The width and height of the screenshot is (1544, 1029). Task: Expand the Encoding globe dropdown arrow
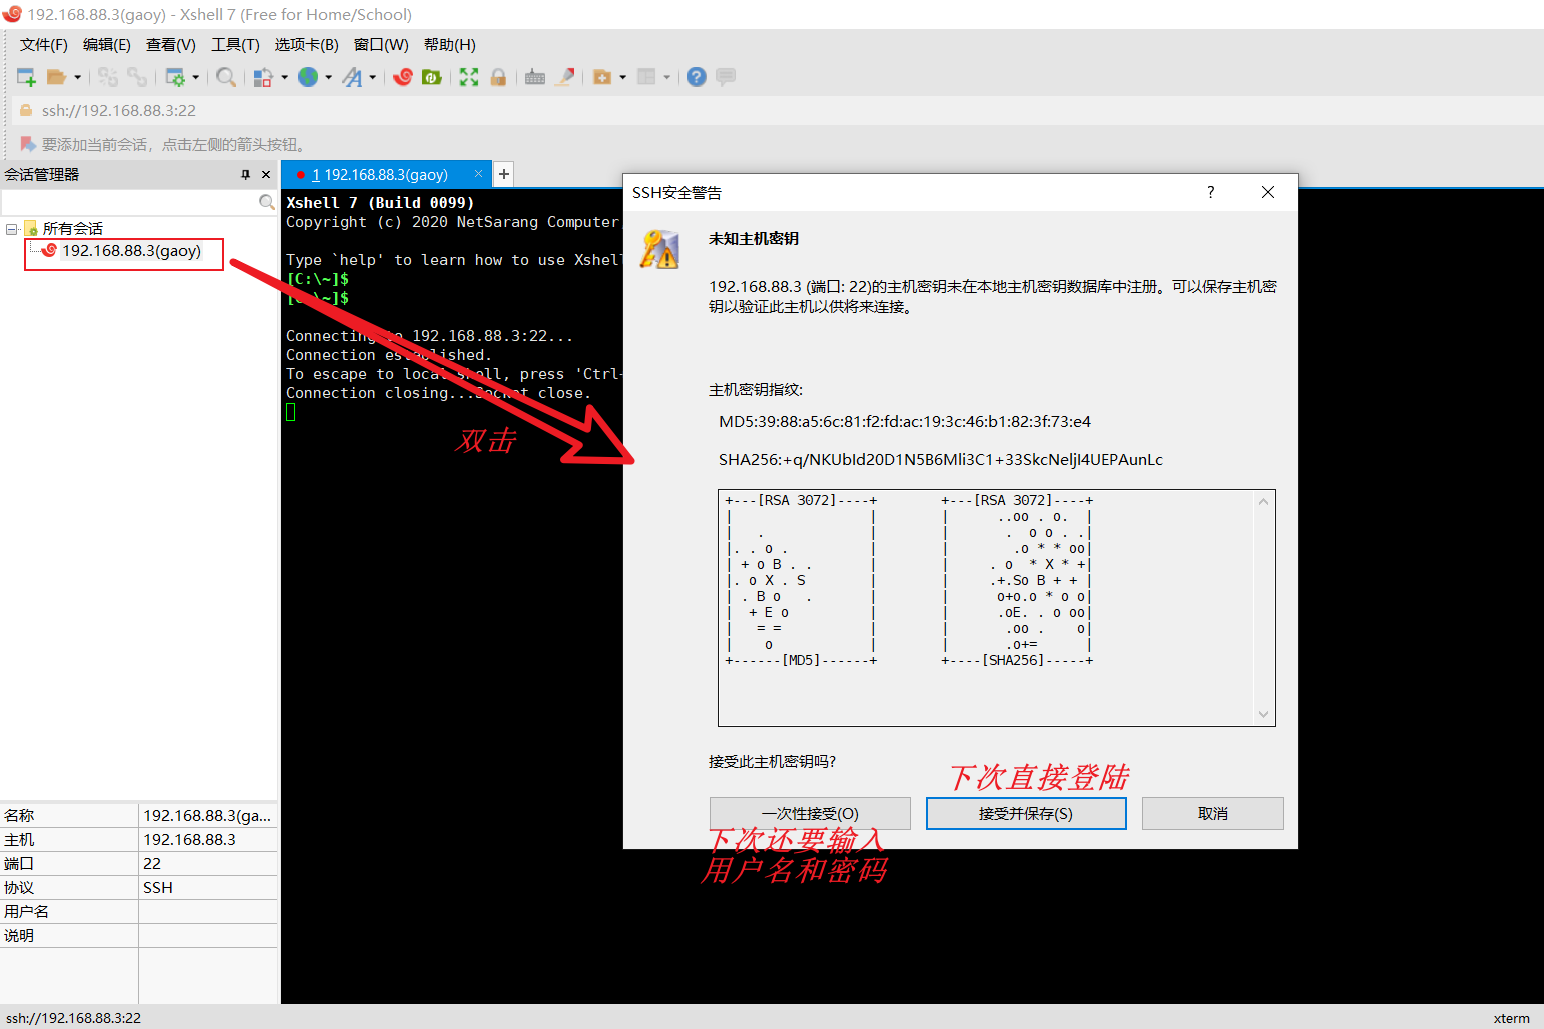pyautogui.click(x=328, y=77)
